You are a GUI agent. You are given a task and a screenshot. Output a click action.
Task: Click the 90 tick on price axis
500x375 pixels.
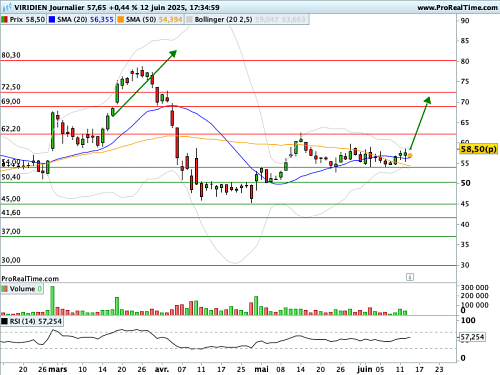[x=465, y=21]
